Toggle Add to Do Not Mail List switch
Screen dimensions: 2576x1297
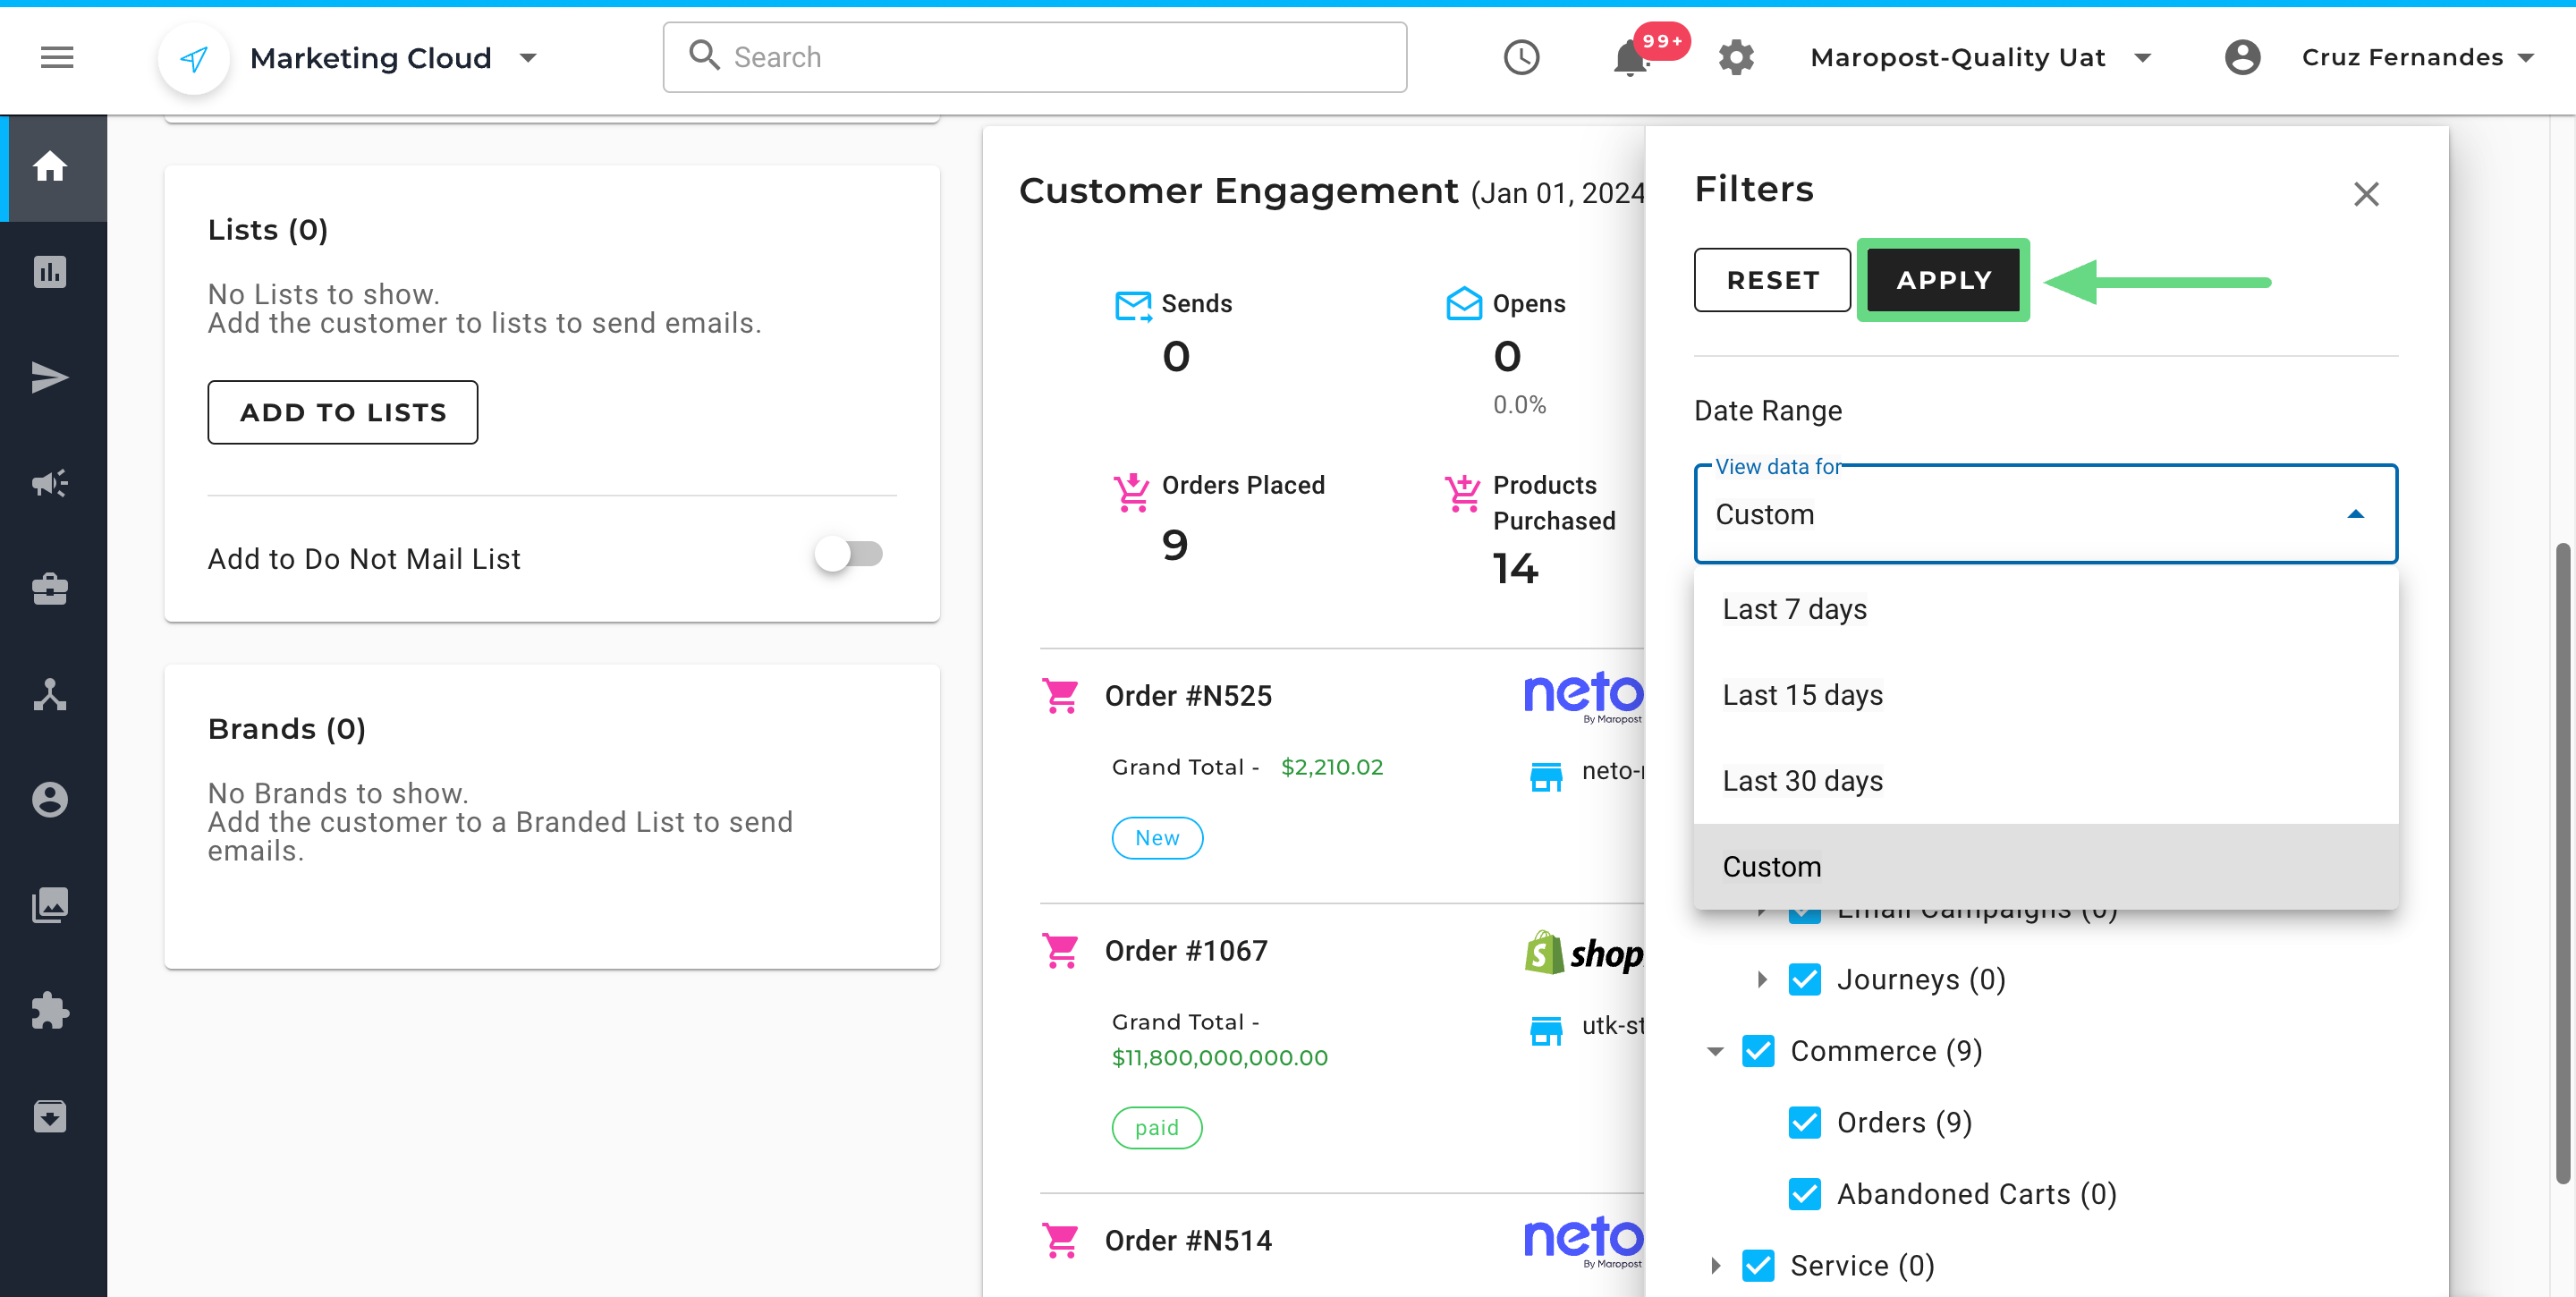(848, 554)
